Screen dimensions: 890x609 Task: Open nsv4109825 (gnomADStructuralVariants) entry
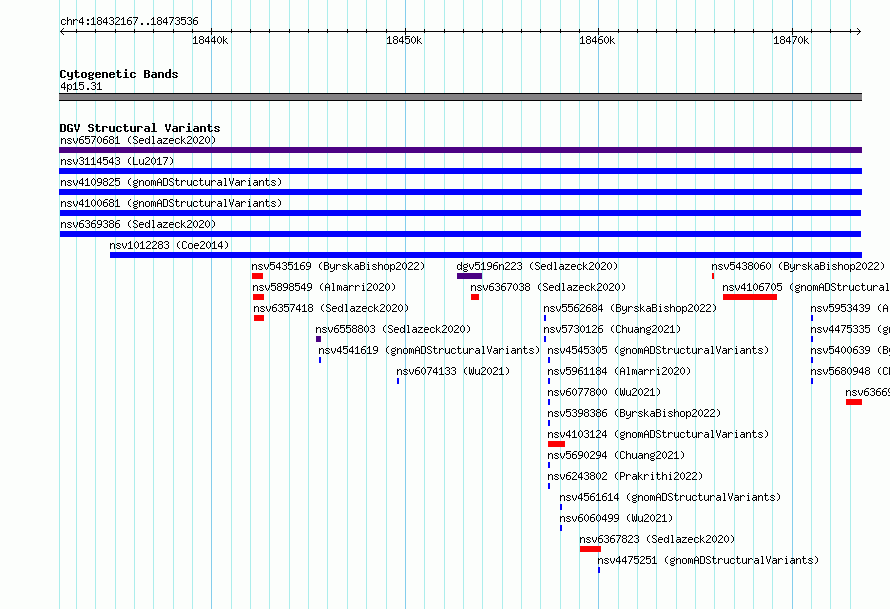coord(171,182)
